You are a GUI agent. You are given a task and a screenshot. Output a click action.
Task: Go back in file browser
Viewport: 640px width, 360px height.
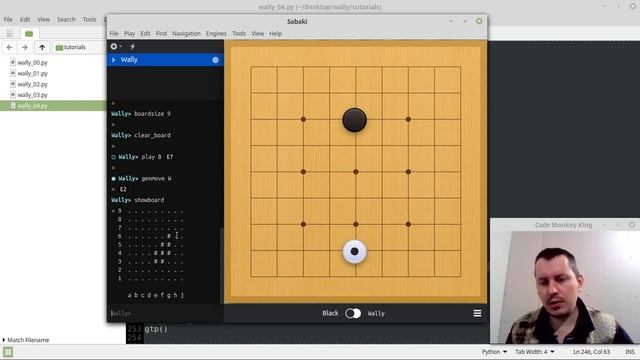(9, 47)
